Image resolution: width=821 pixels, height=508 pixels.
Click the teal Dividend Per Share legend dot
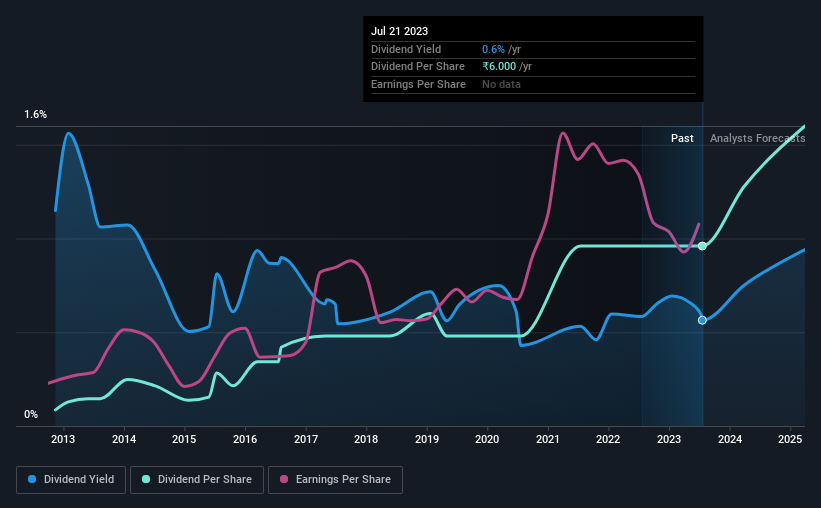(146, 479)
